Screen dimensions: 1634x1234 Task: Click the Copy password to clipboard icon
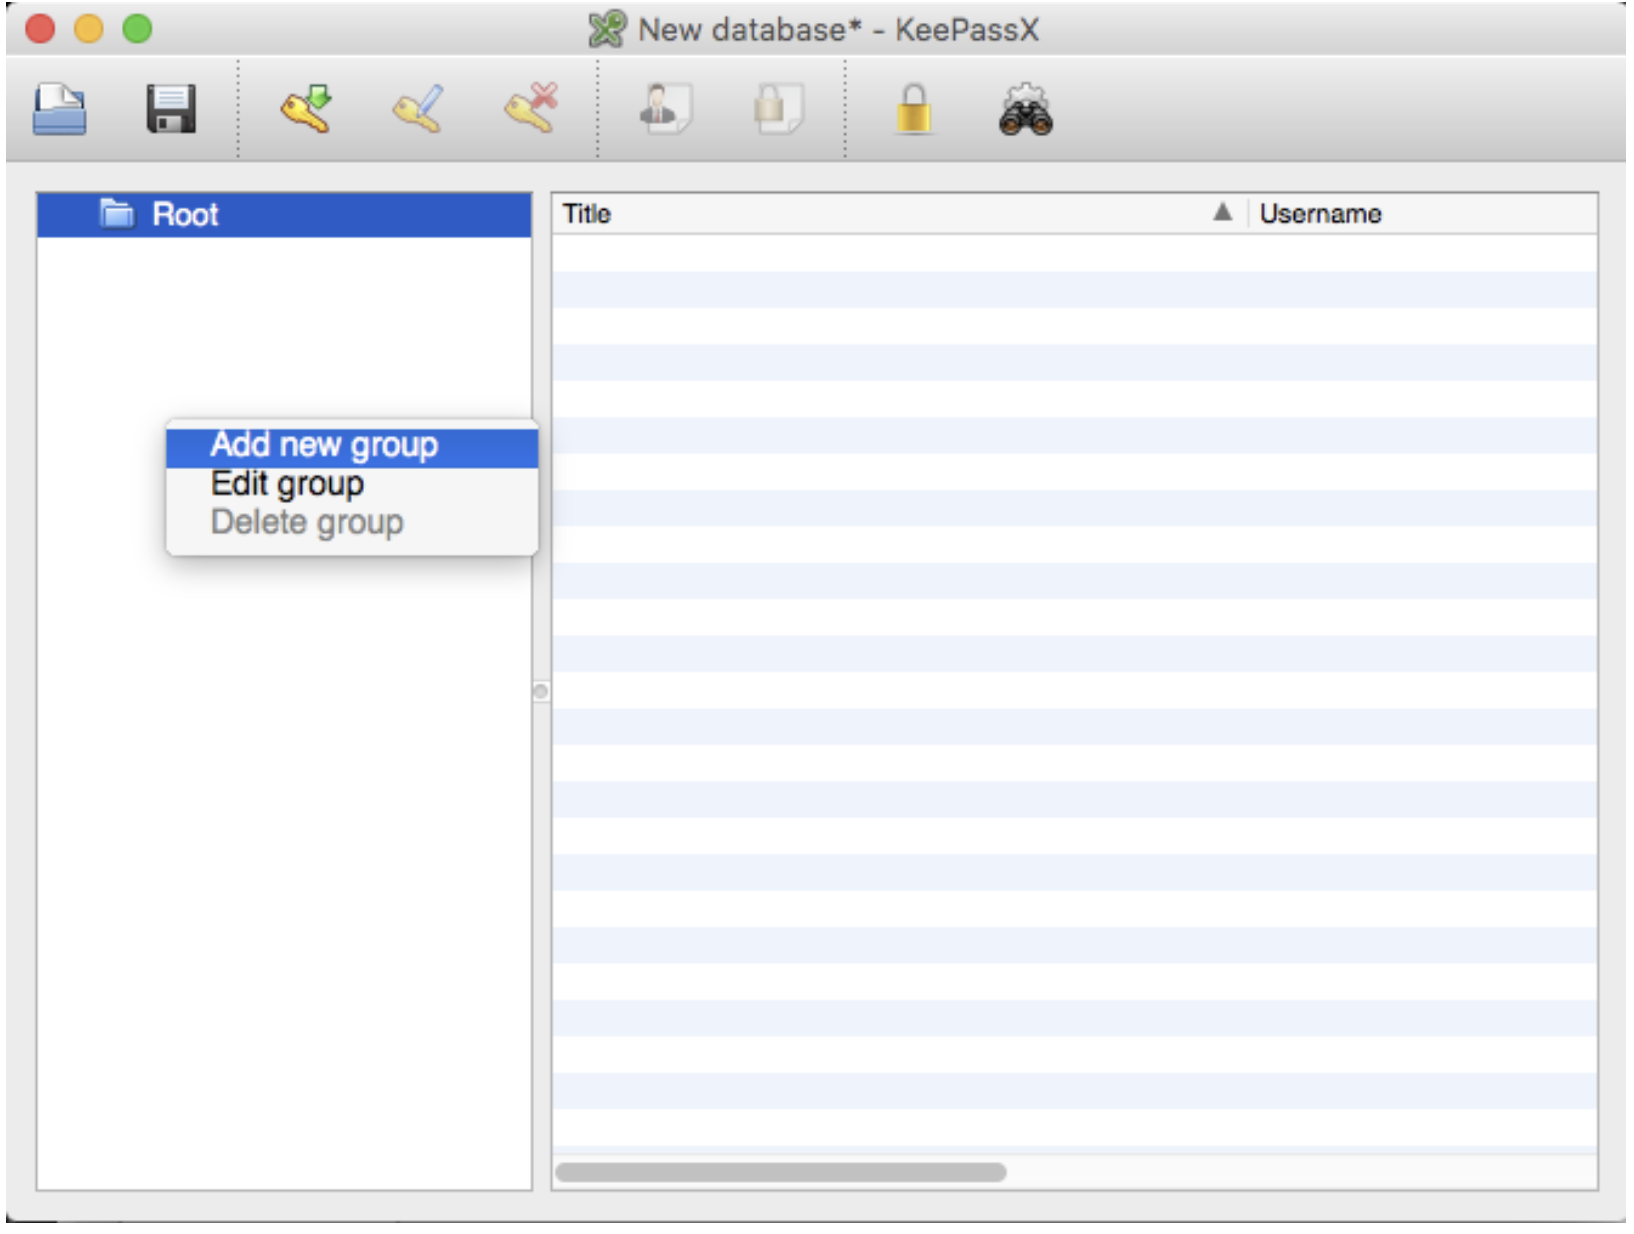point(777,109)
